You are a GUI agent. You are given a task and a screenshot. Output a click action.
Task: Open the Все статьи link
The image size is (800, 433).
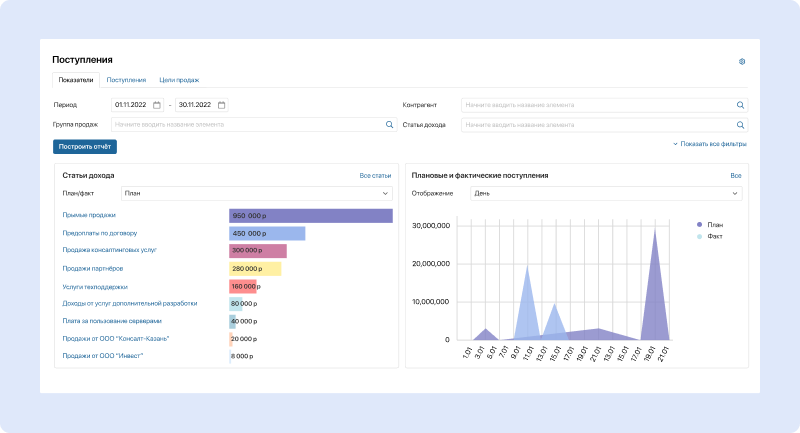tap(375, 175)
